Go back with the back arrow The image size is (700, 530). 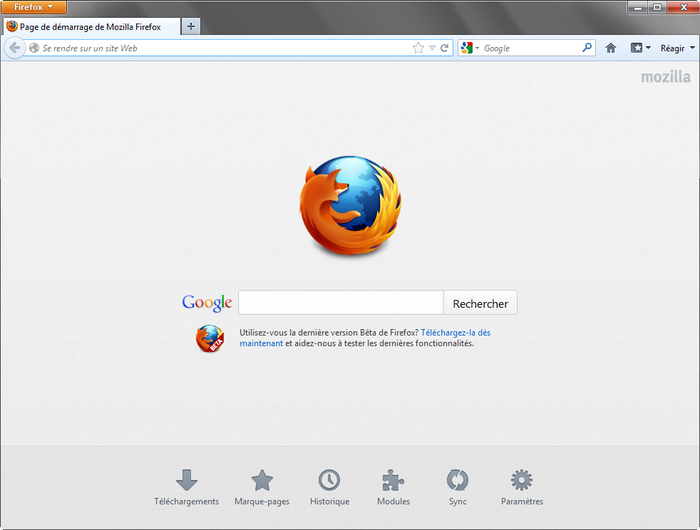tap(15, 48)
